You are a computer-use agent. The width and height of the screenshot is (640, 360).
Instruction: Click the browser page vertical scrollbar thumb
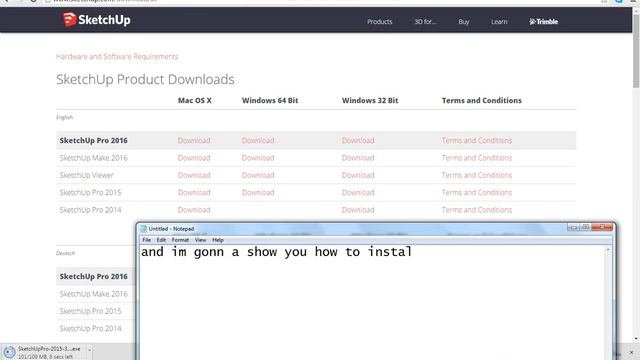pos(636,51)
